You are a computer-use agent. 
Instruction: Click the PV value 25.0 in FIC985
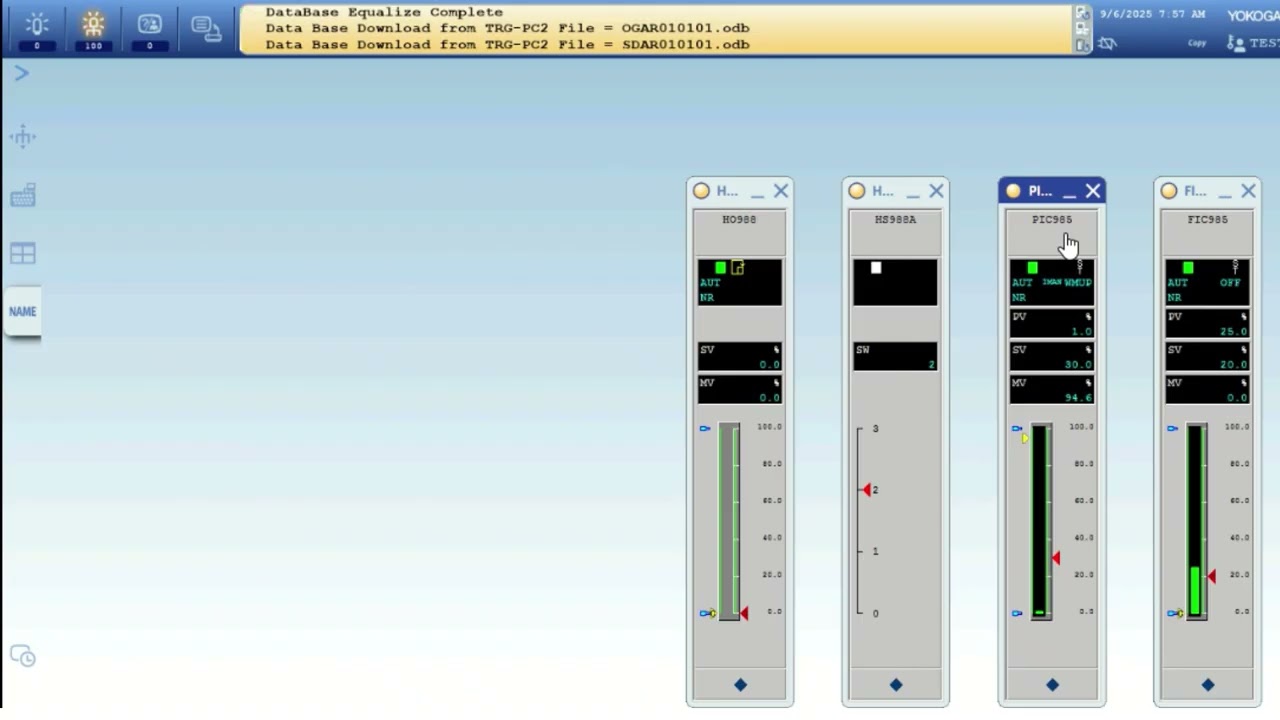click(1234, 331)
